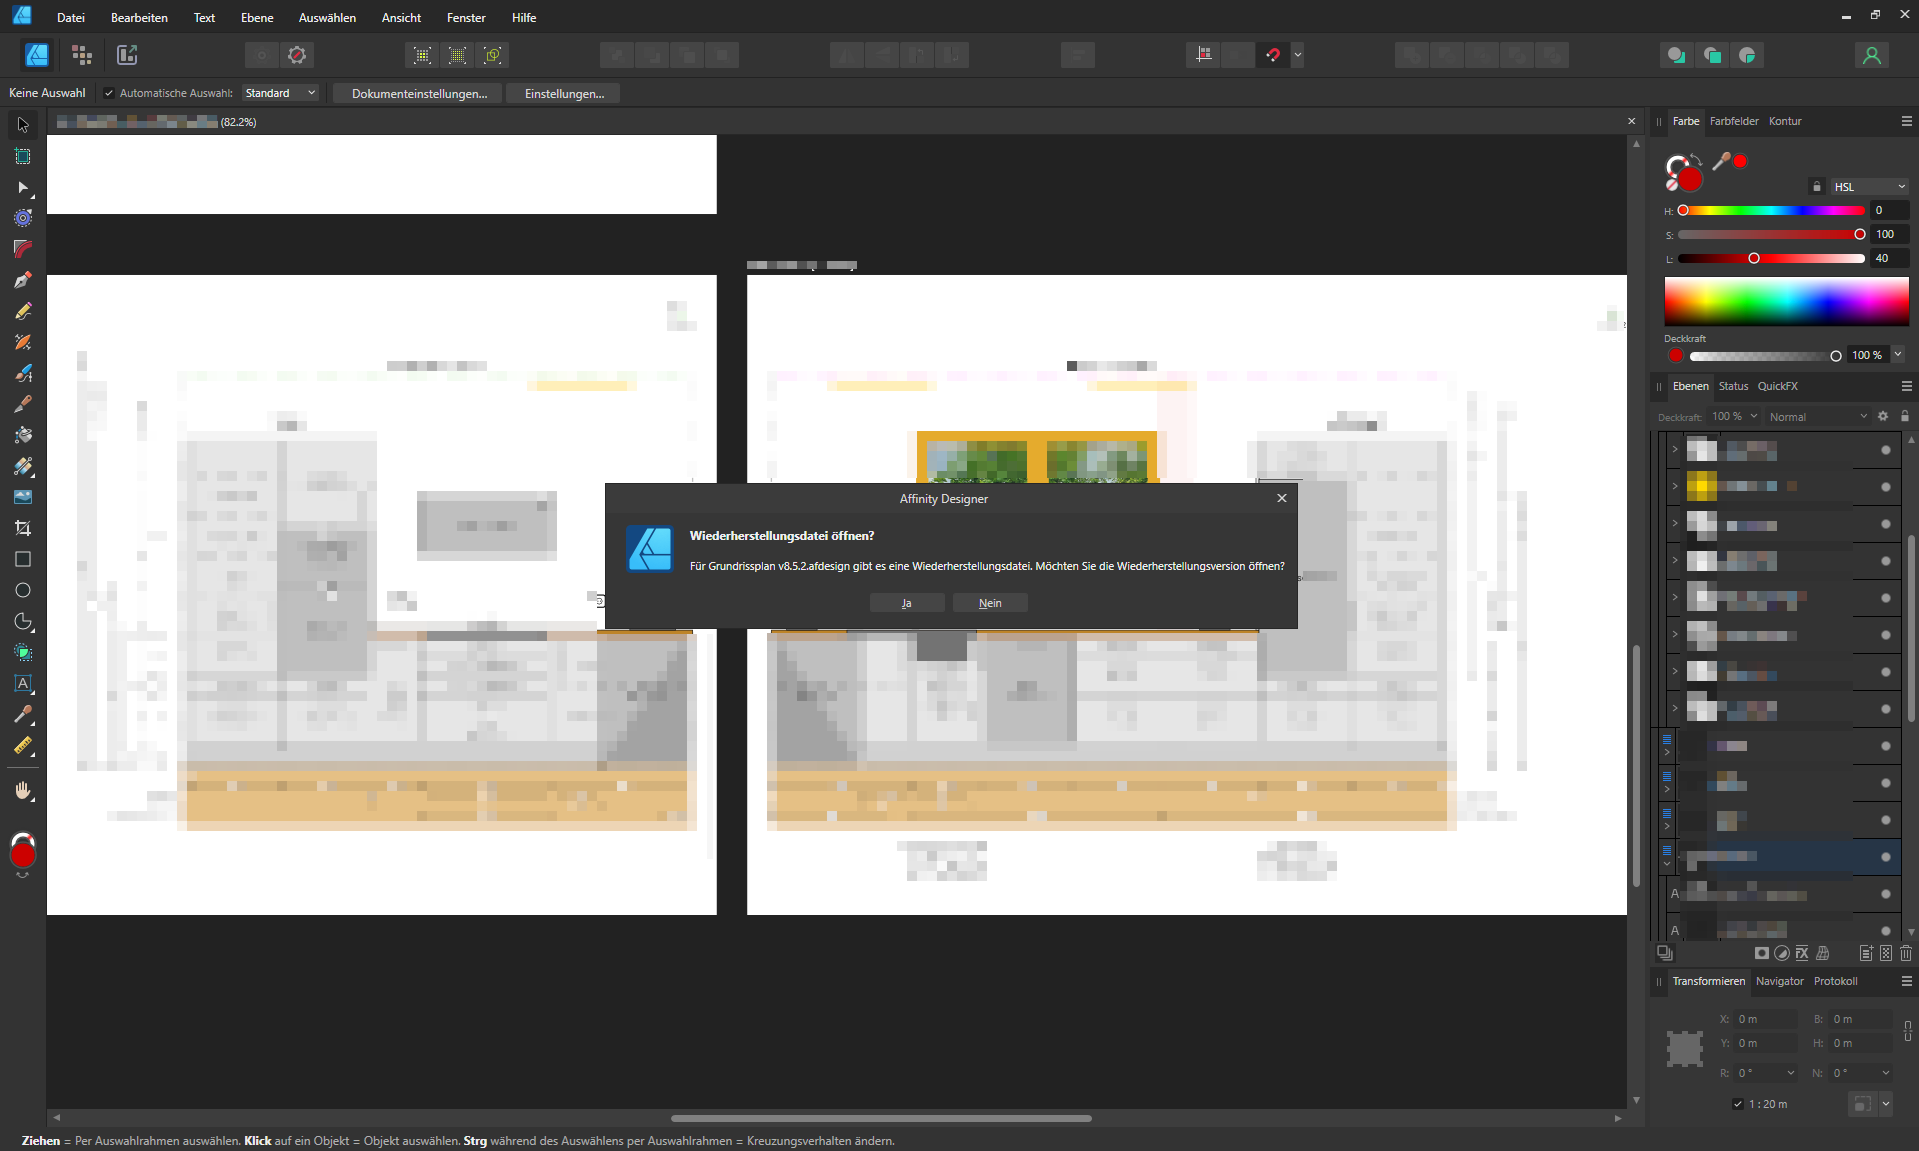Open the Ebene menu
This screenshot has width=1919, height=1151.
(x=257, y=17)
